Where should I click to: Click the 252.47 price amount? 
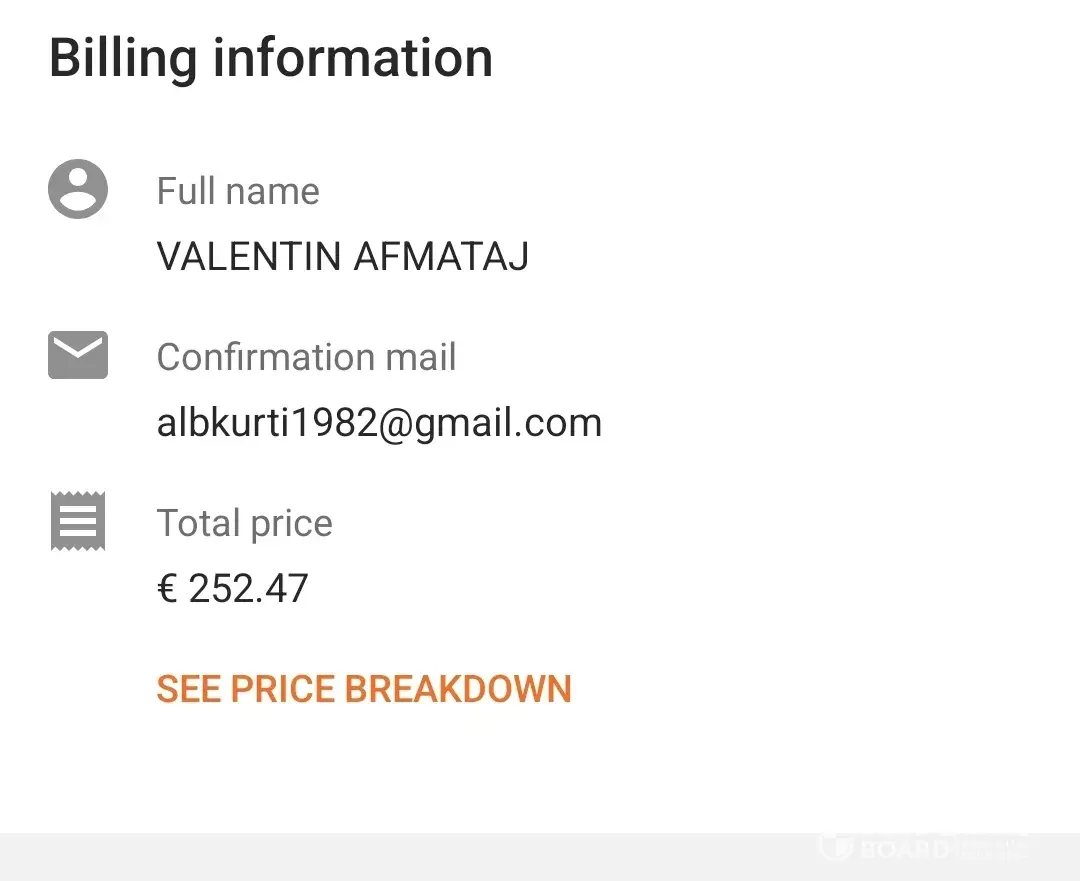pyautogui.click(x=249, y=589)
